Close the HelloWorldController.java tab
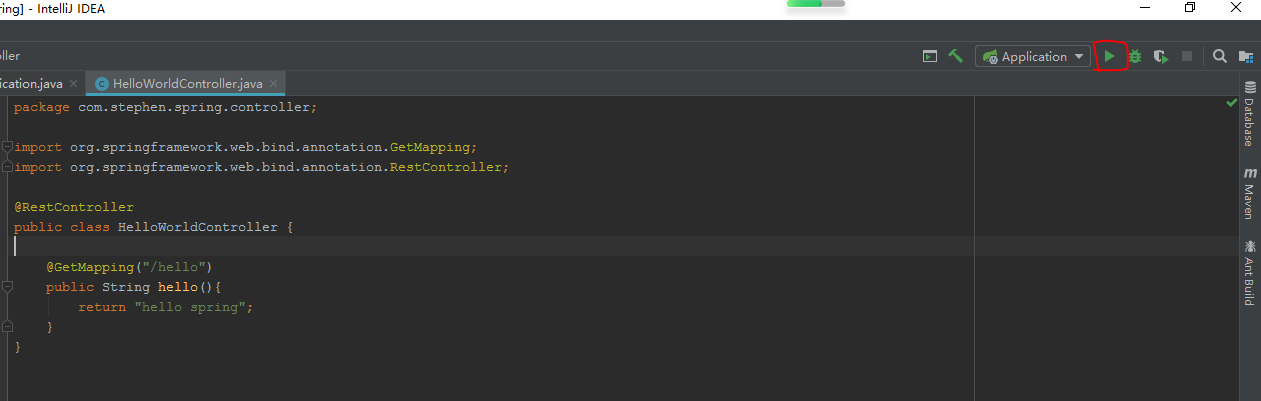Image resolution: width=1261 pixels, height=401 pixels. click(273, 83)
